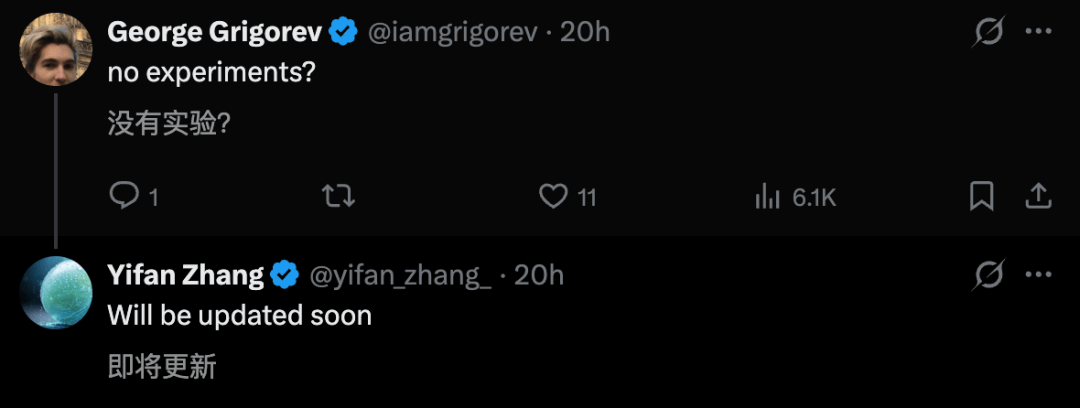Open George Grigorev's profile picture
Screen dimensions: 1080x408
(x=57, y=50)
